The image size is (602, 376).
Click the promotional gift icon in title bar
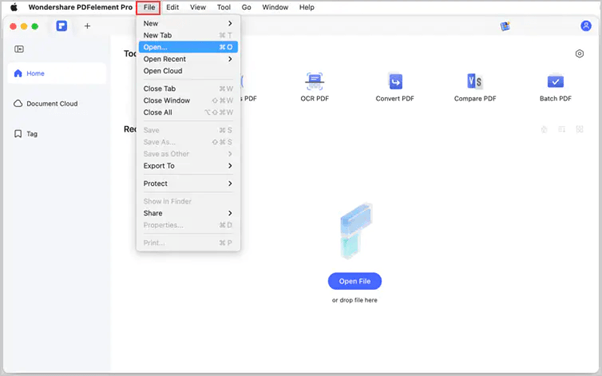505,26
